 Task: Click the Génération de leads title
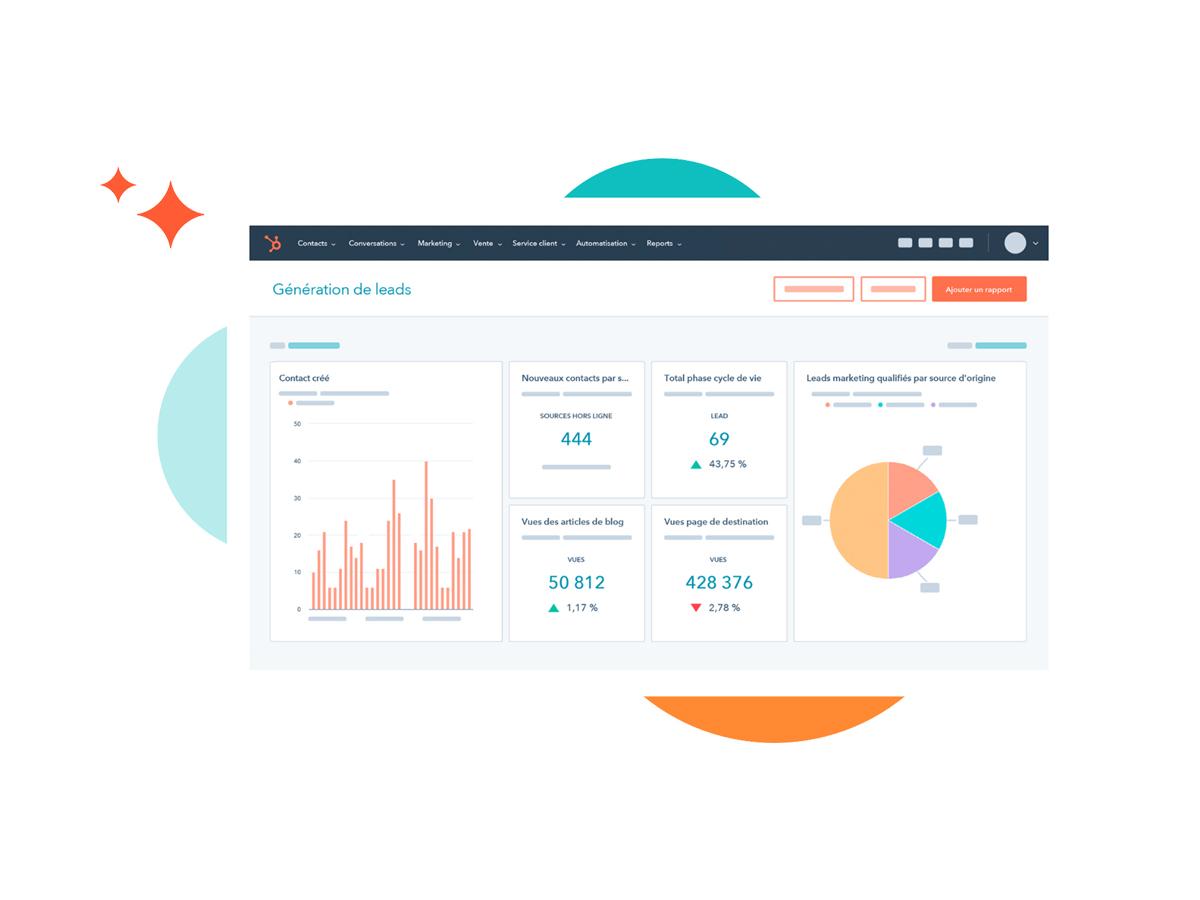[342, 290]
